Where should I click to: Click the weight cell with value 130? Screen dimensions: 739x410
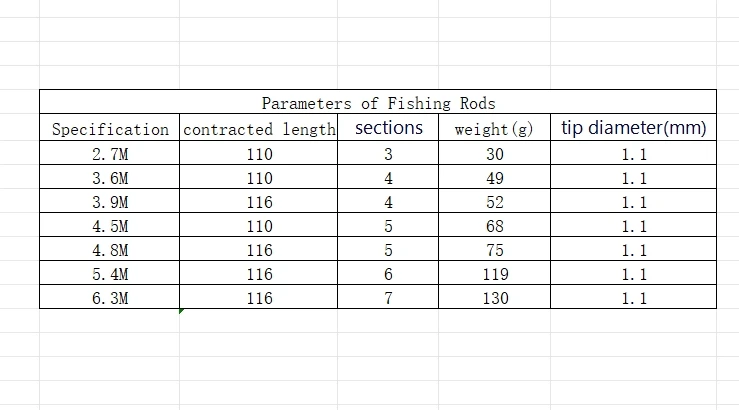pyautogui.click(x=494, y=298)
